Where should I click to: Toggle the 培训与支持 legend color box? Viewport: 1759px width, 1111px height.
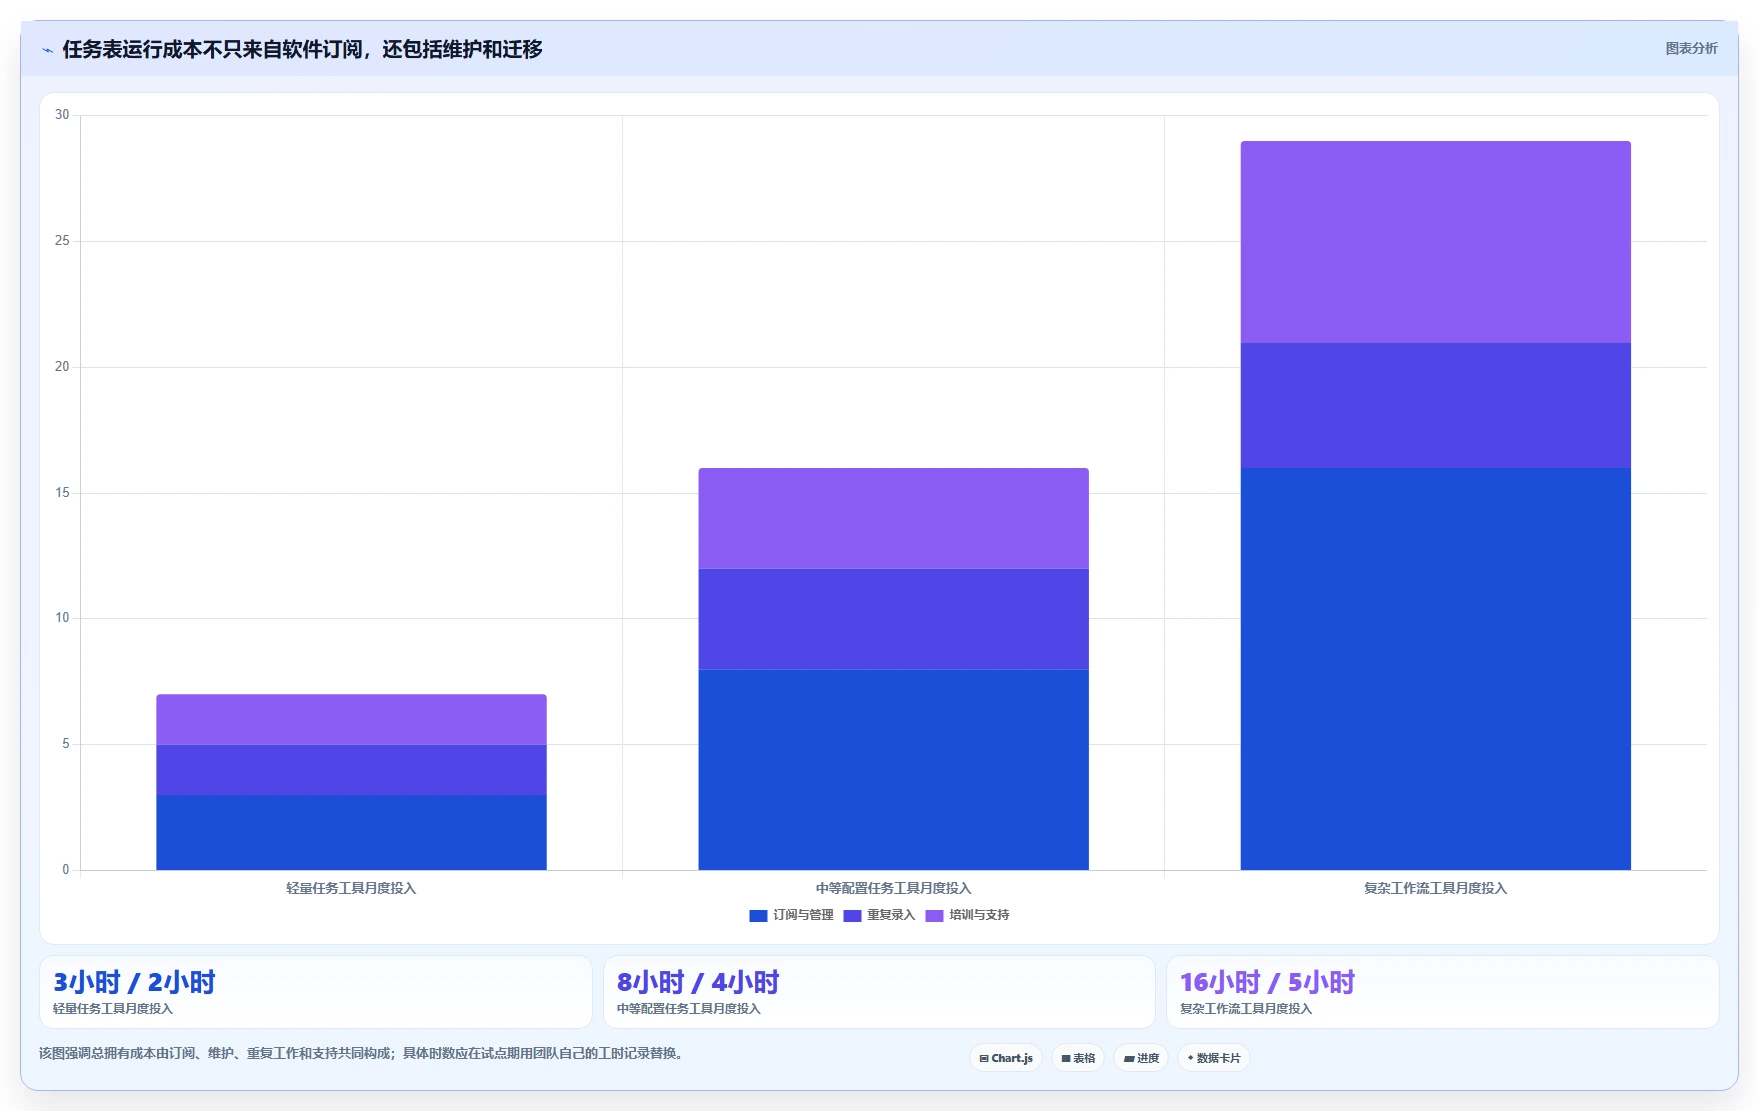934,915
